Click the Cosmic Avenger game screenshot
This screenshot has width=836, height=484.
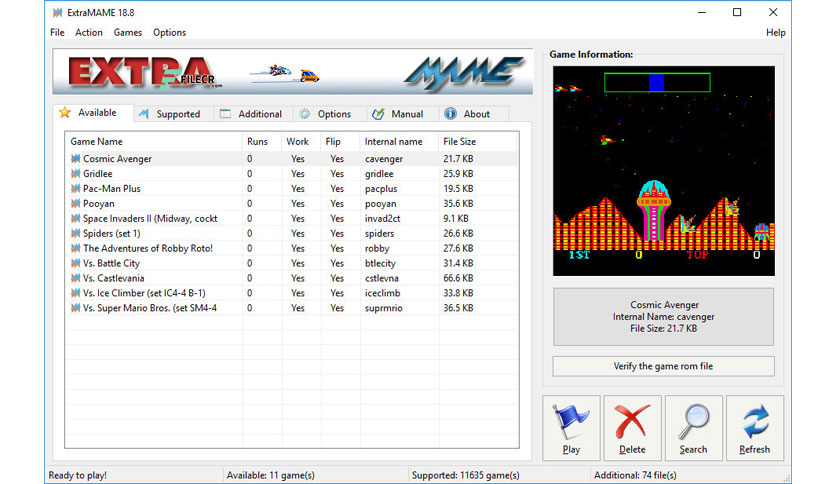tap(664, 171)
